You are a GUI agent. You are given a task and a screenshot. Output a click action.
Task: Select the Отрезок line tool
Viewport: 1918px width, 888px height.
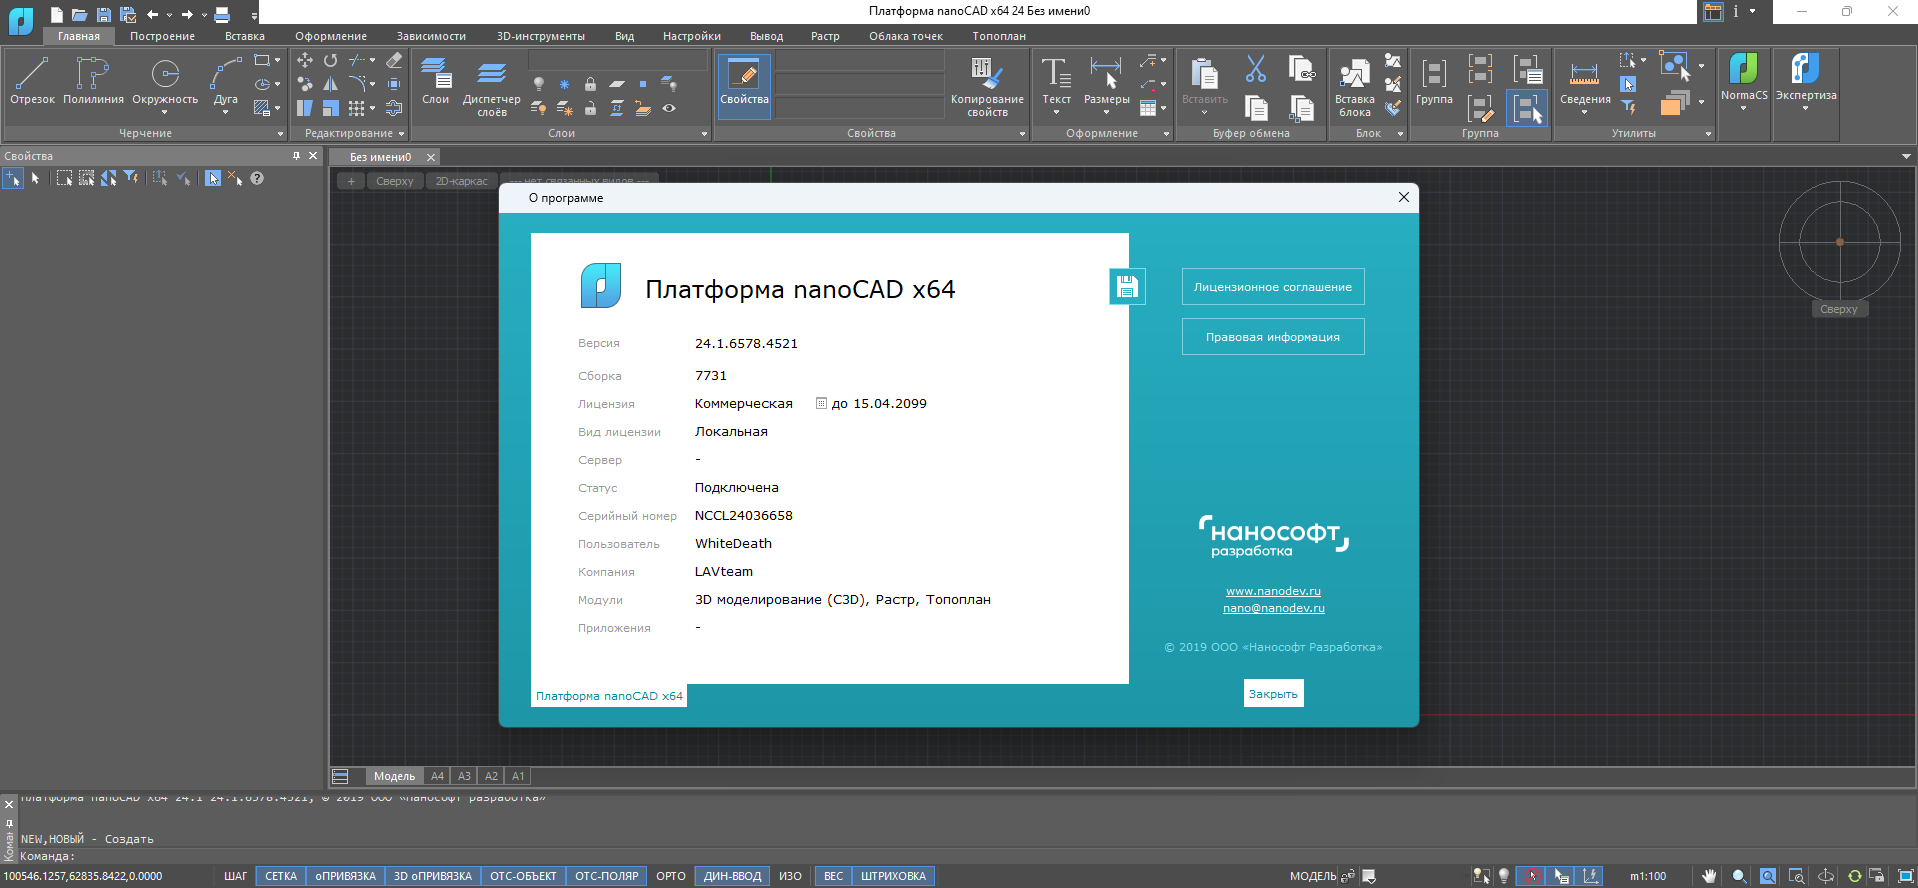coord(32,80)
